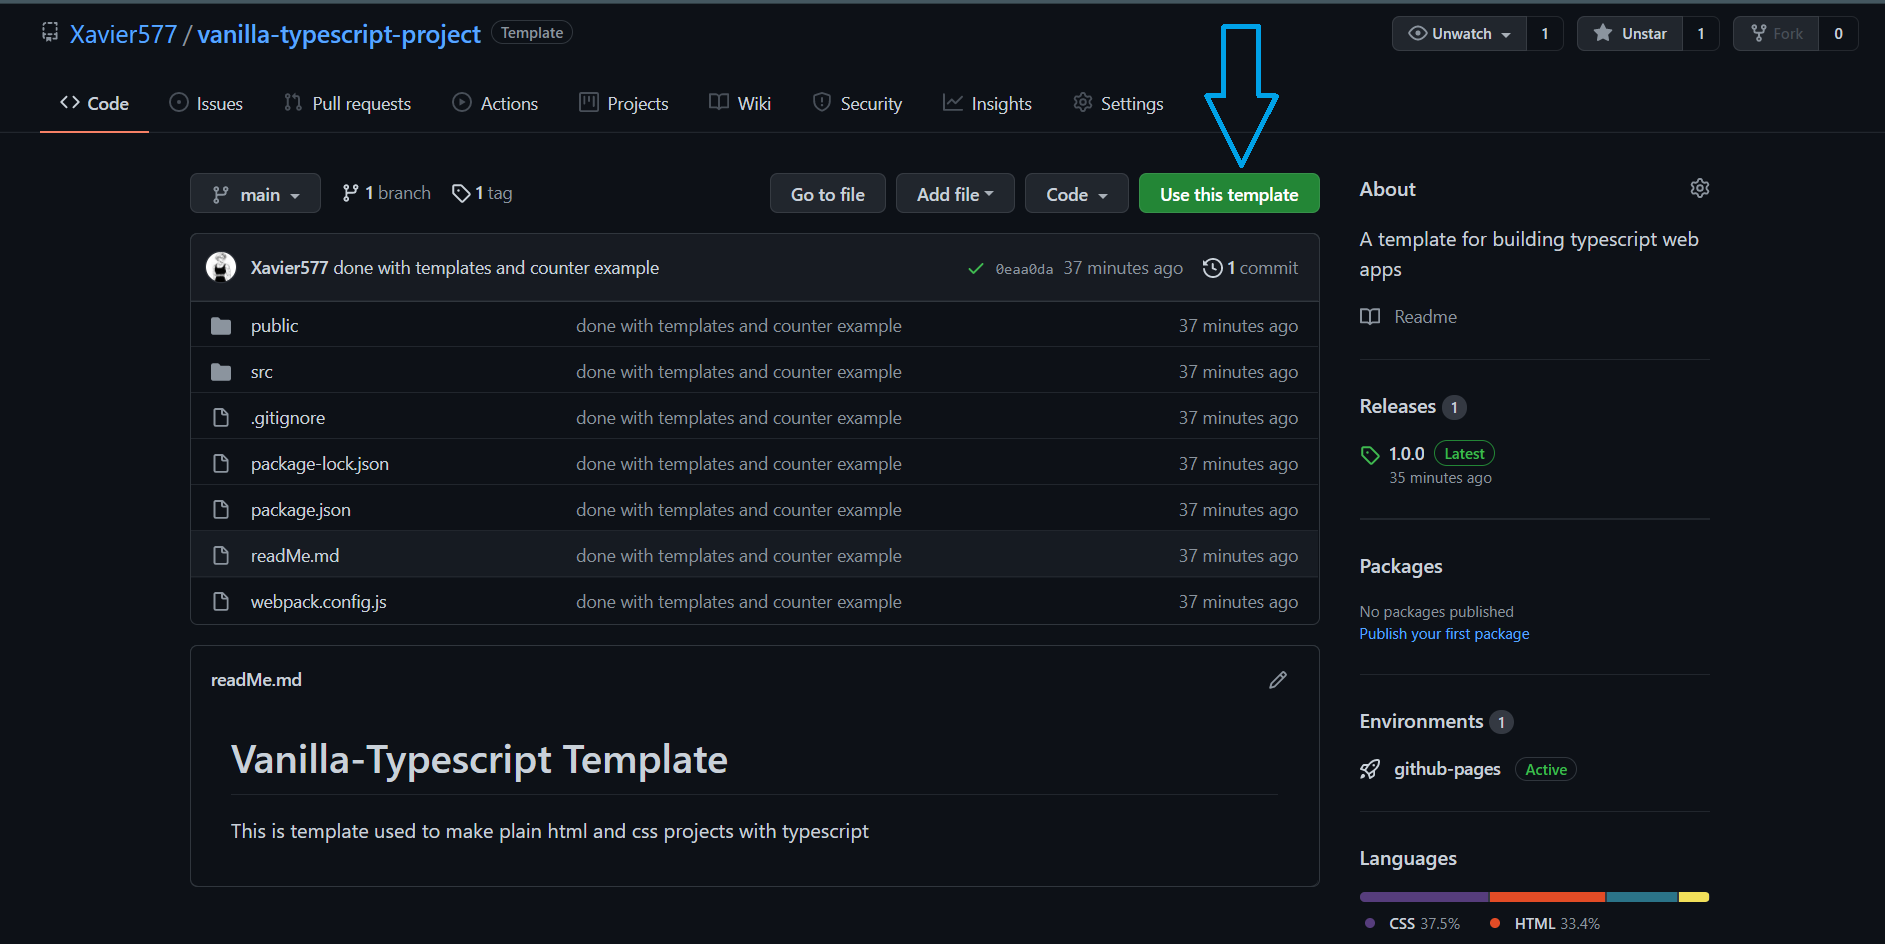Image resolution: width=1885 pixels, height=944 pixels.
Task: Click the Xavier577 avatar image
Action: [221, 267]
